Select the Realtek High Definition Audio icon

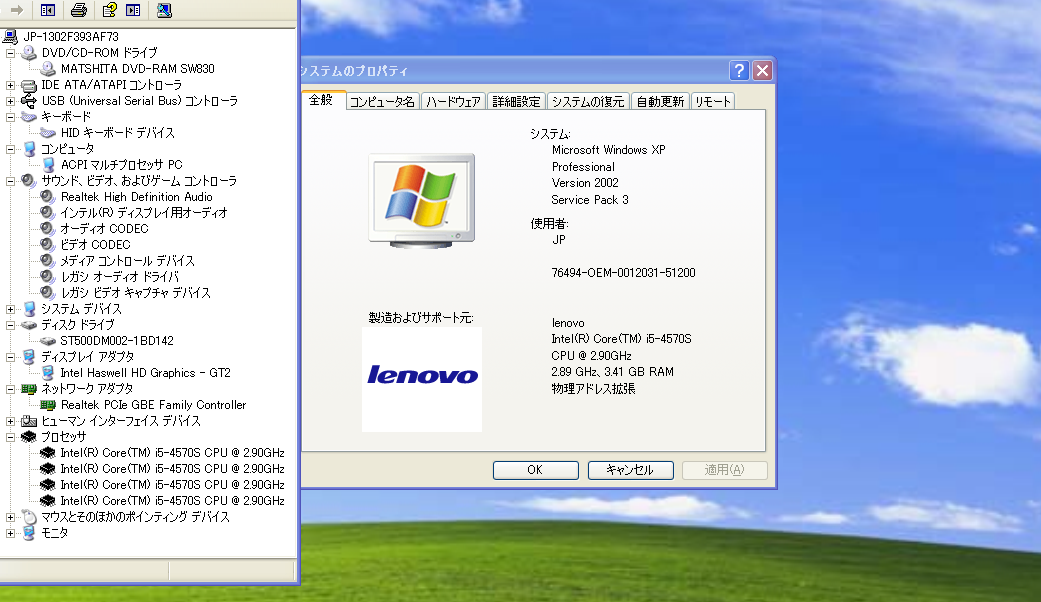(47, 196)
